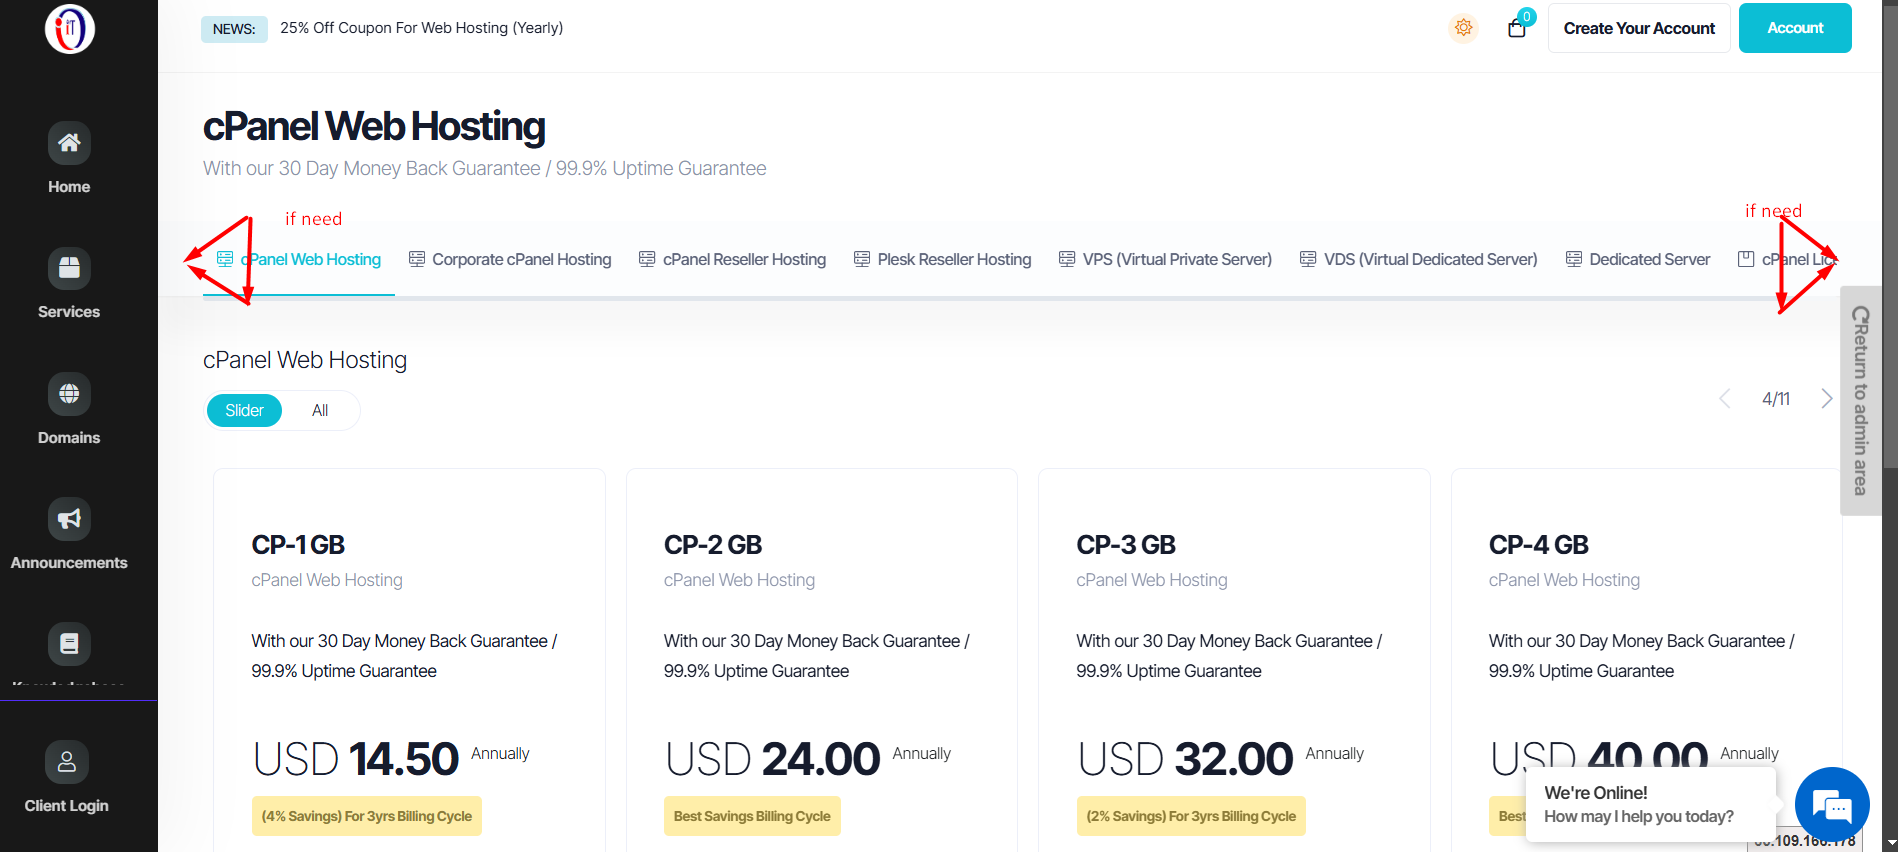The width and height of the screenshot is (1898, 852).
Task: Go to Home from the sidebar
Action: coord(69,159)
